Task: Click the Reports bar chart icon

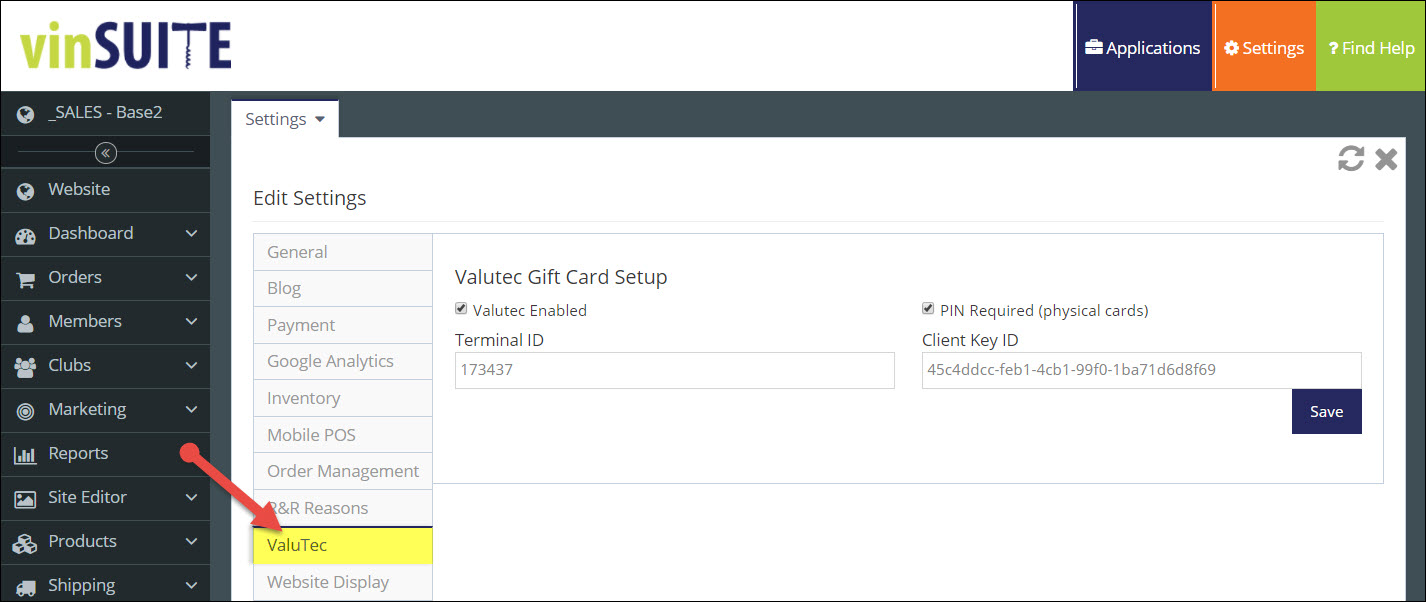Action: (26, 454)
